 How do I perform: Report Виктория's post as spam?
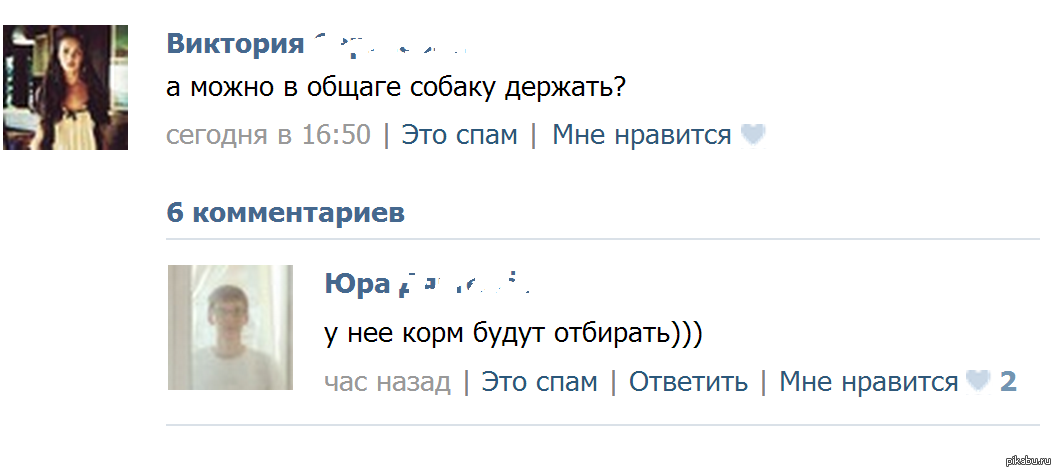[x=459, y=135]
